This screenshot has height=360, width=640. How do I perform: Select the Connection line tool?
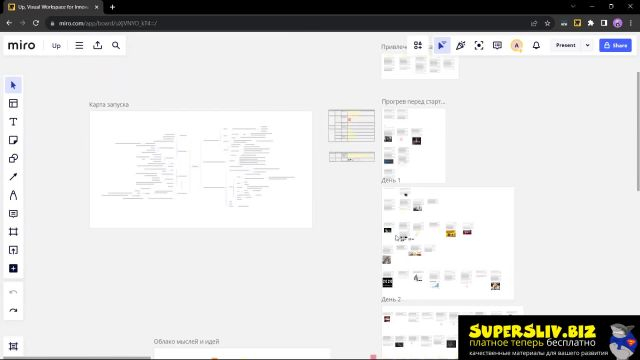coord(13,177)
